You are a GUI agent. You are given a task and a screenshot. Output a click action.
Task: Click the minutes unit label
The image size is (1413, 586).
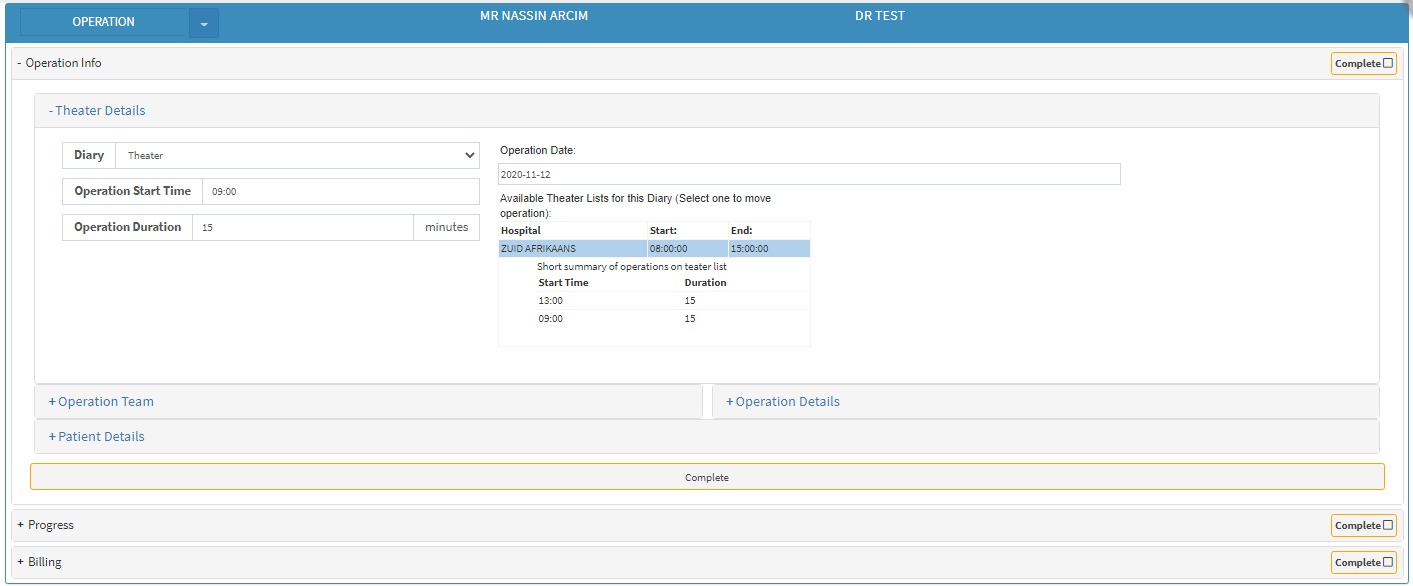[447, 227]
